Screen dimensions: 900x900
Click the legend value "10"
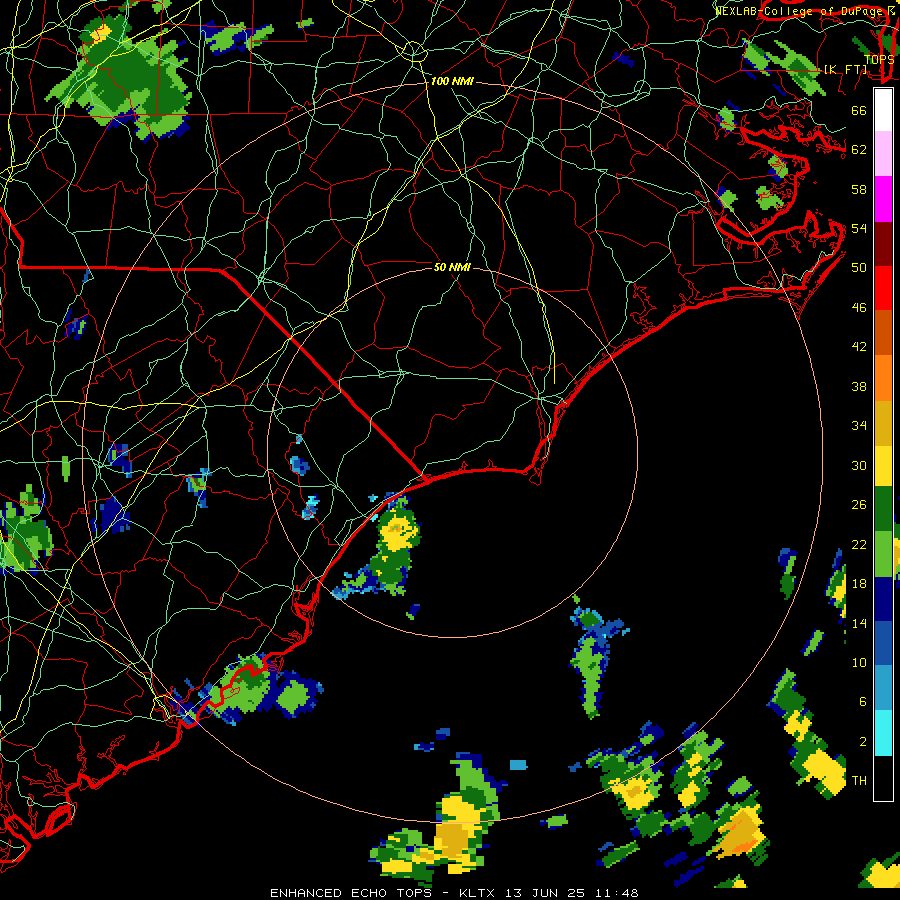[859, 662]
